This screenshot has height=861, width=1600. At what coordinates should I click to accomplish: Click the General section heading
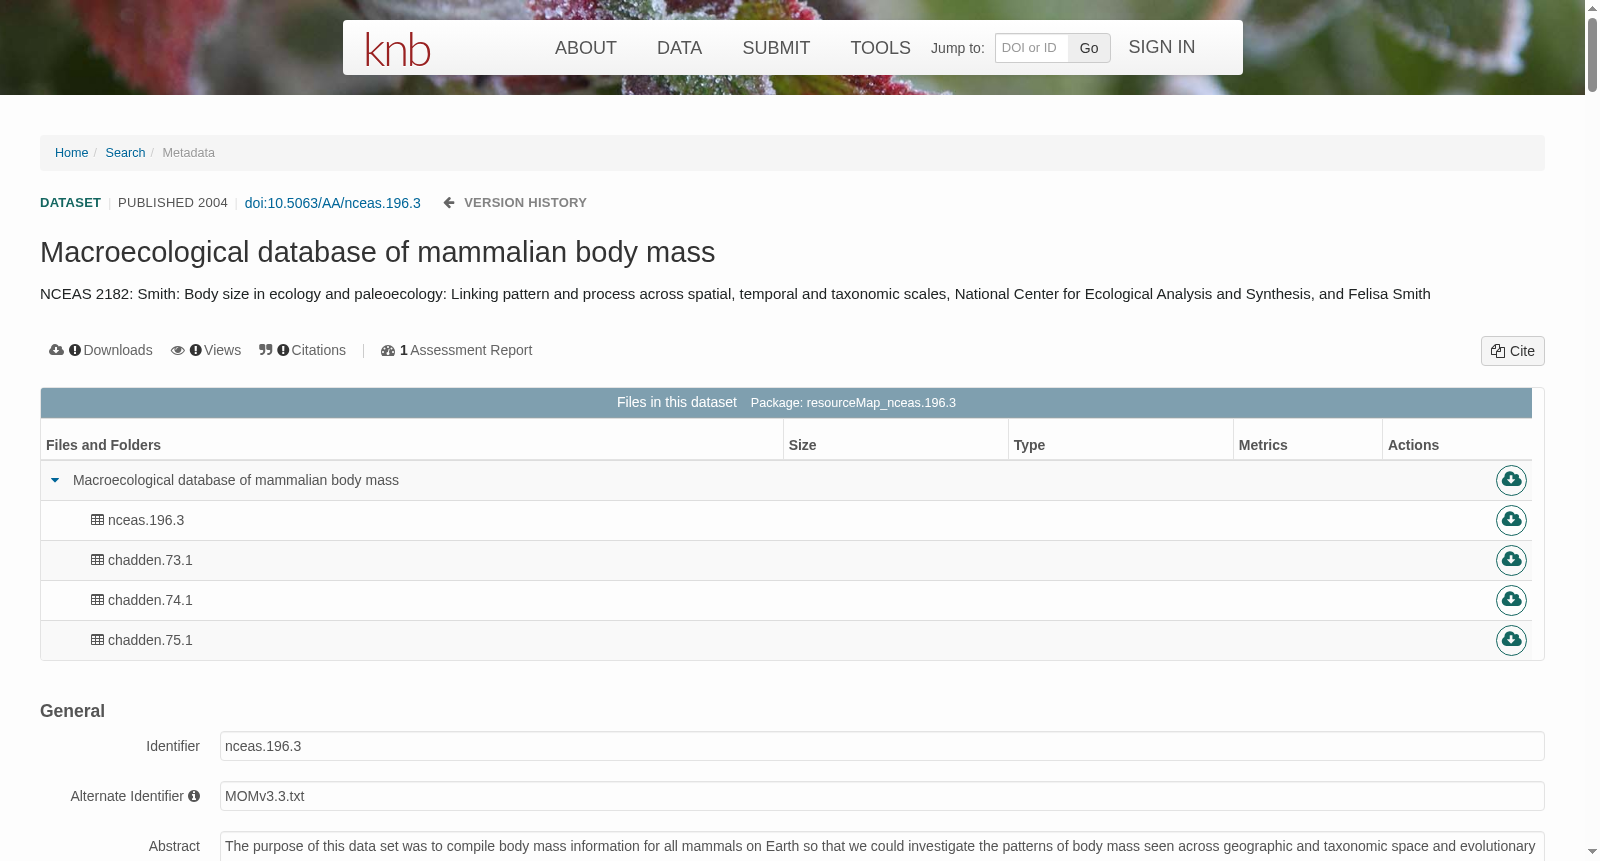(x=72, y=711)
